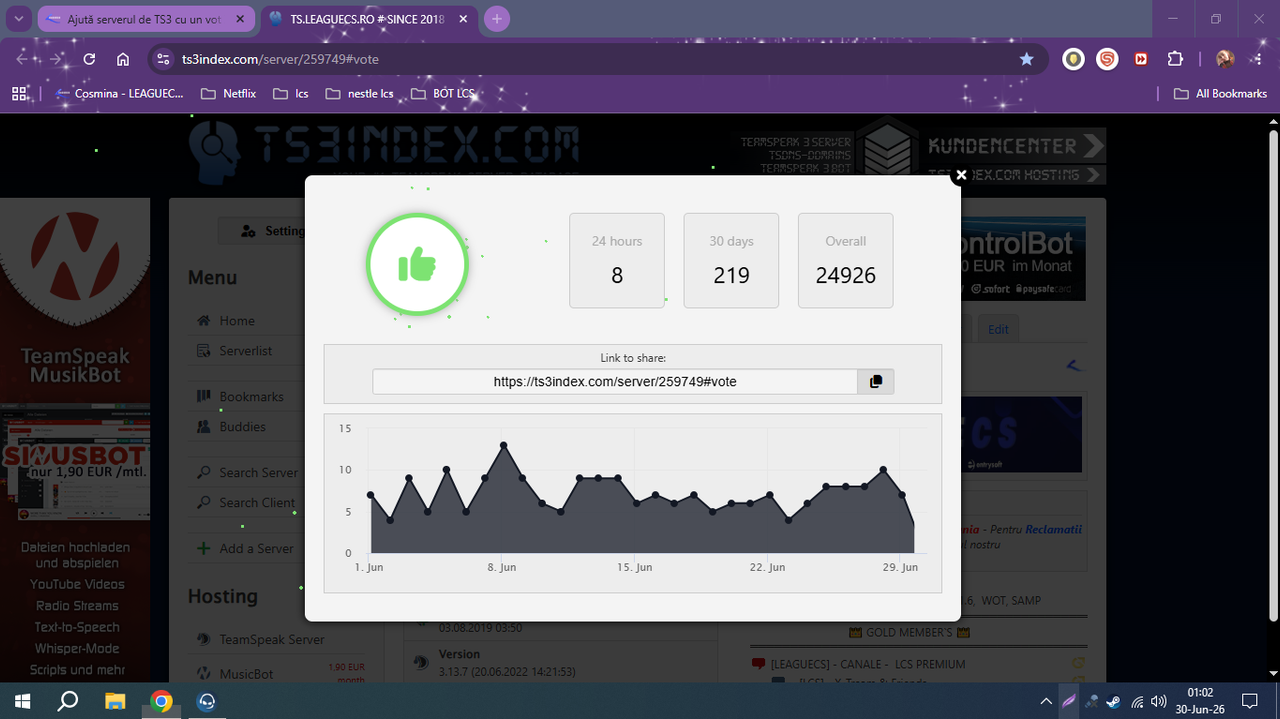Switch to the Edit tab
1280x719 pixels.
click(998, 329)
